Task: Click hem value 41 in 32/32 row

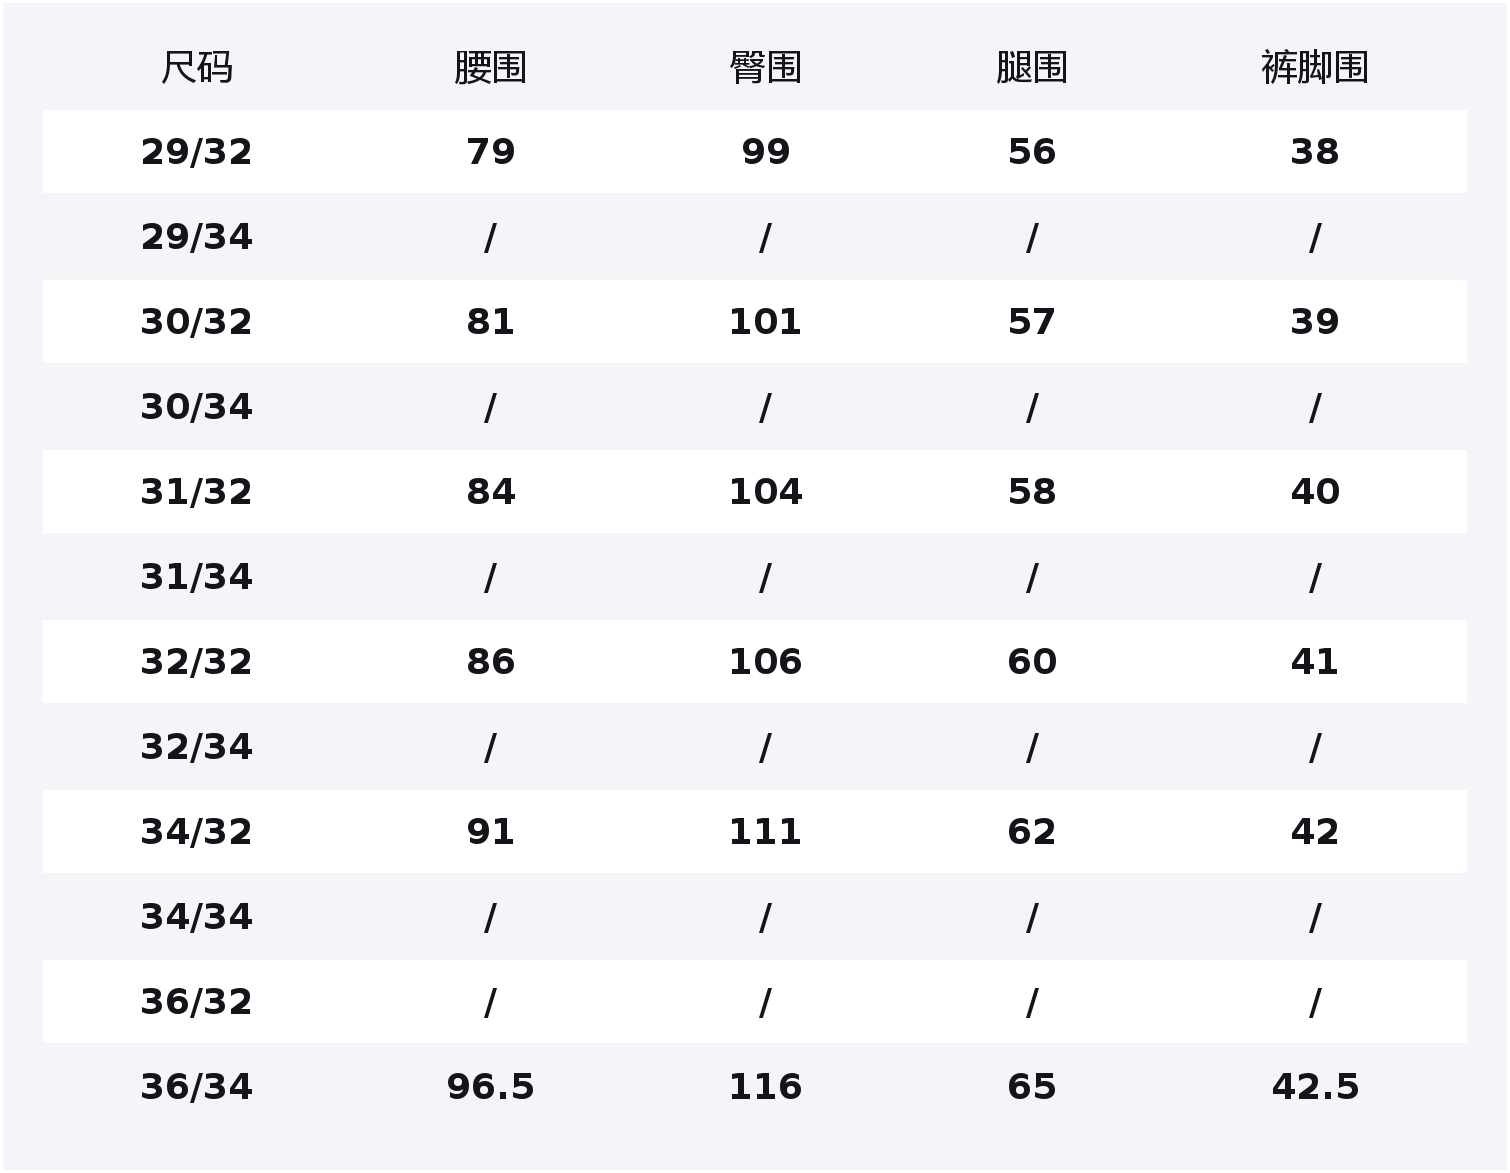Action: (1314, 662)
